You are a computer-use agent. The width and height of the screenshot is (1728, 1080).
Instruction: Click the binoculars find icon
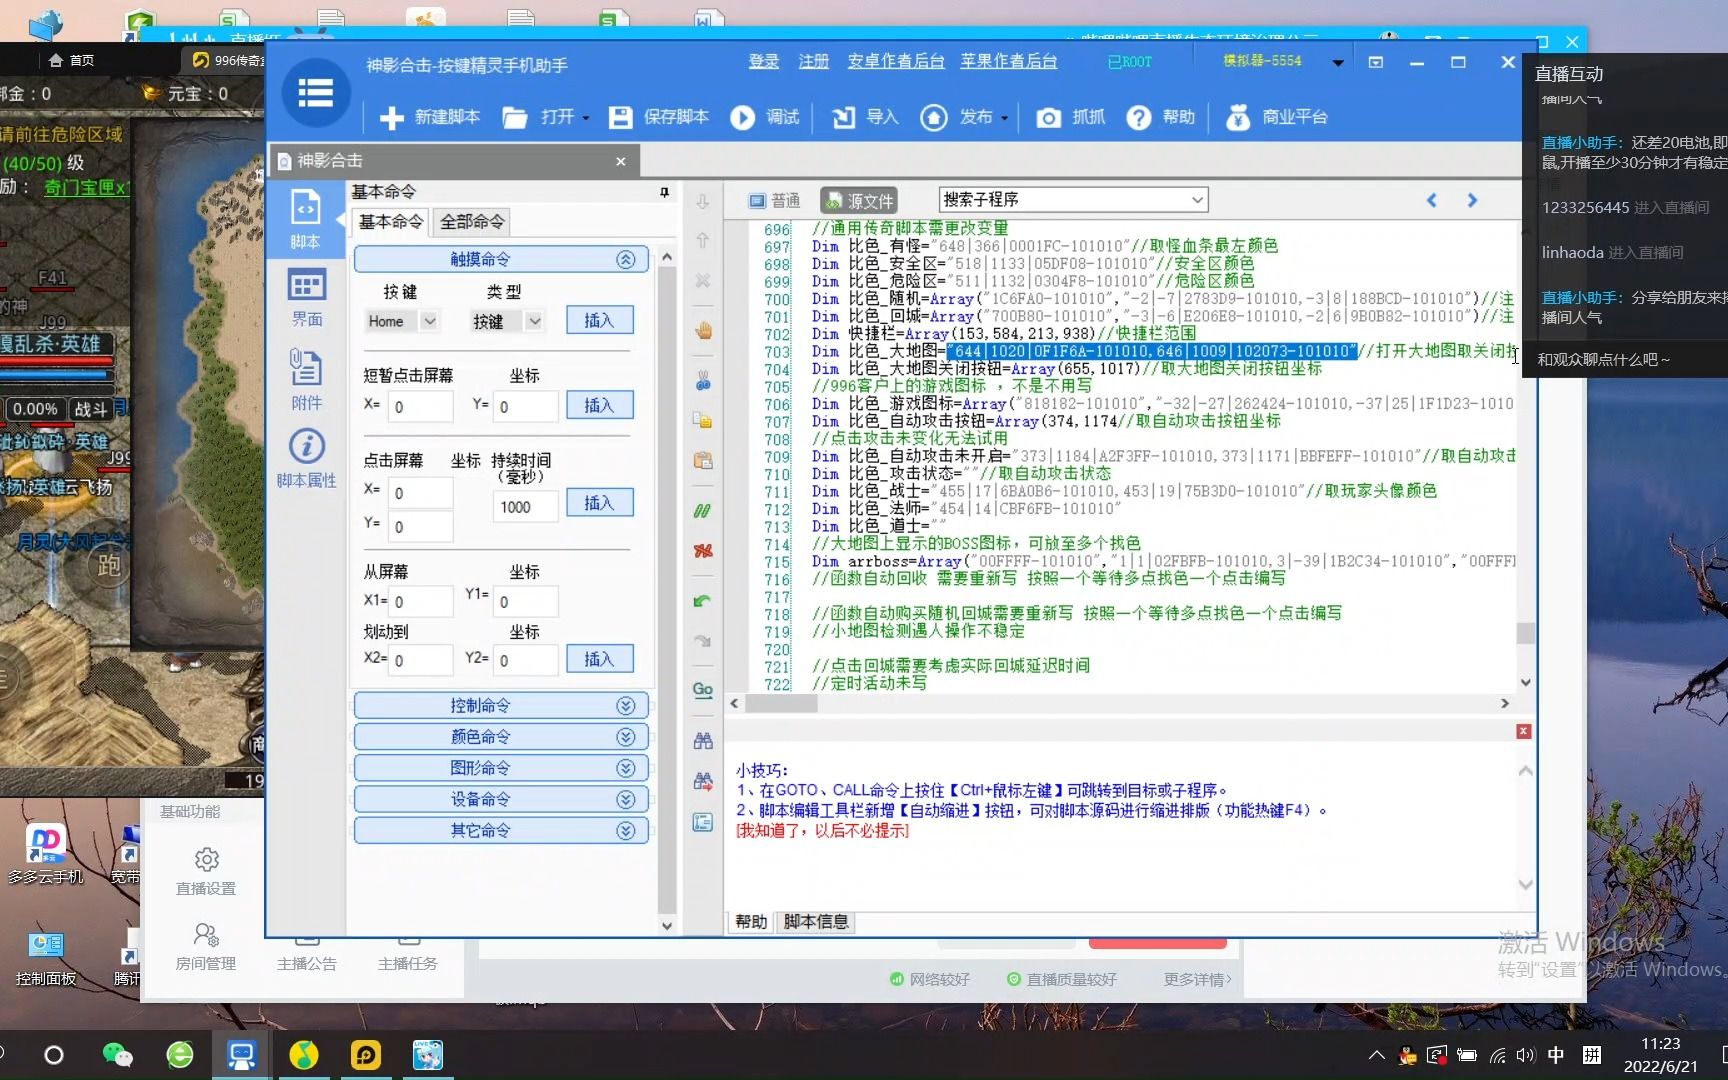703,741
